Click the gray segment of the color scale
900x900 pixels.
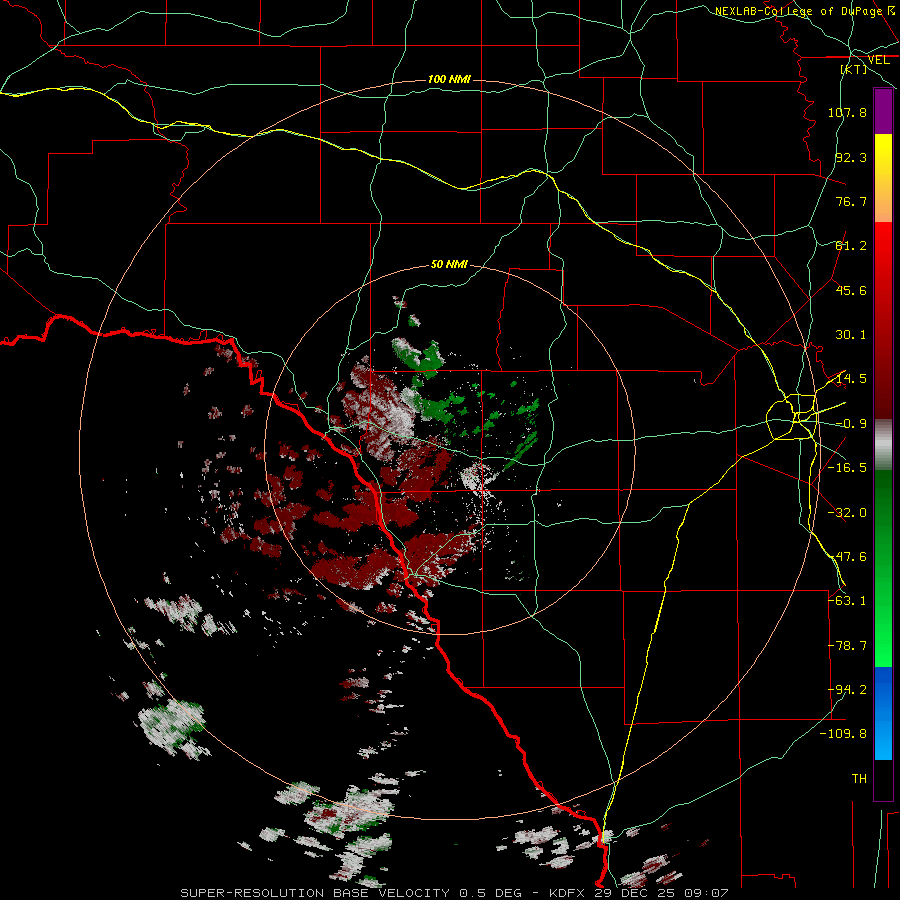pyautogui.click(x=883, y=445)
